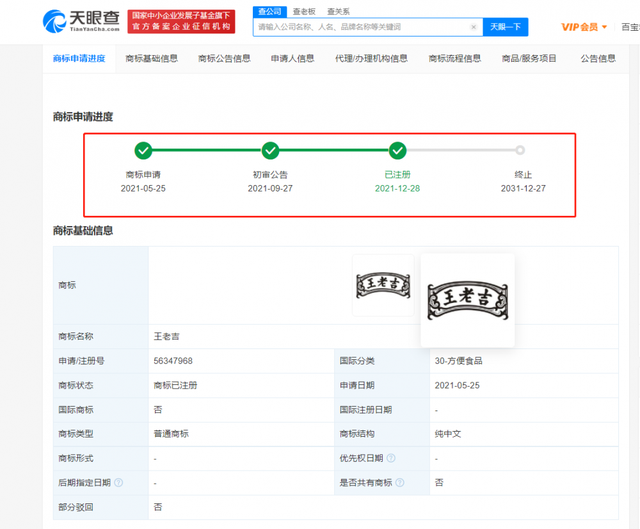
Task: Click the help icon beside 是否共有商标
Action: 400,482
